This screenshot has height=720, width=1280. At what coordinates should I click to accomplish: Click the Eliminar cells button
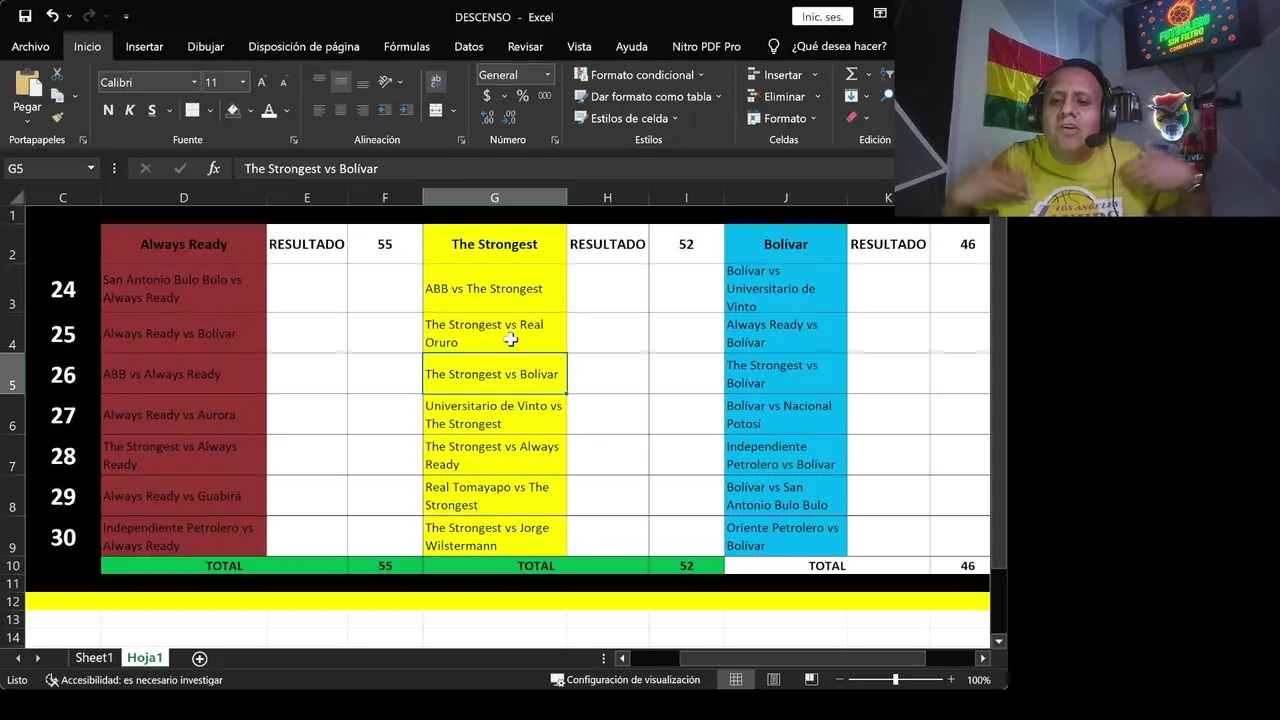784,96
